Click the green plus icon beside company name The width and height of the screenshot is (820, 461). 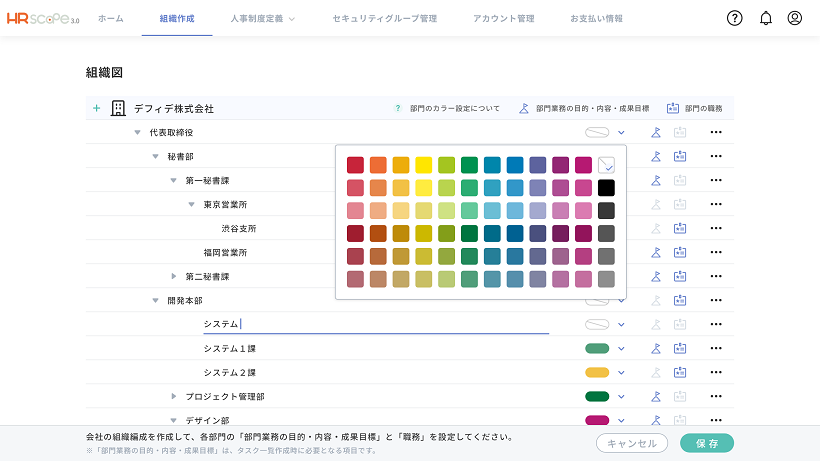tap(96, 108)
